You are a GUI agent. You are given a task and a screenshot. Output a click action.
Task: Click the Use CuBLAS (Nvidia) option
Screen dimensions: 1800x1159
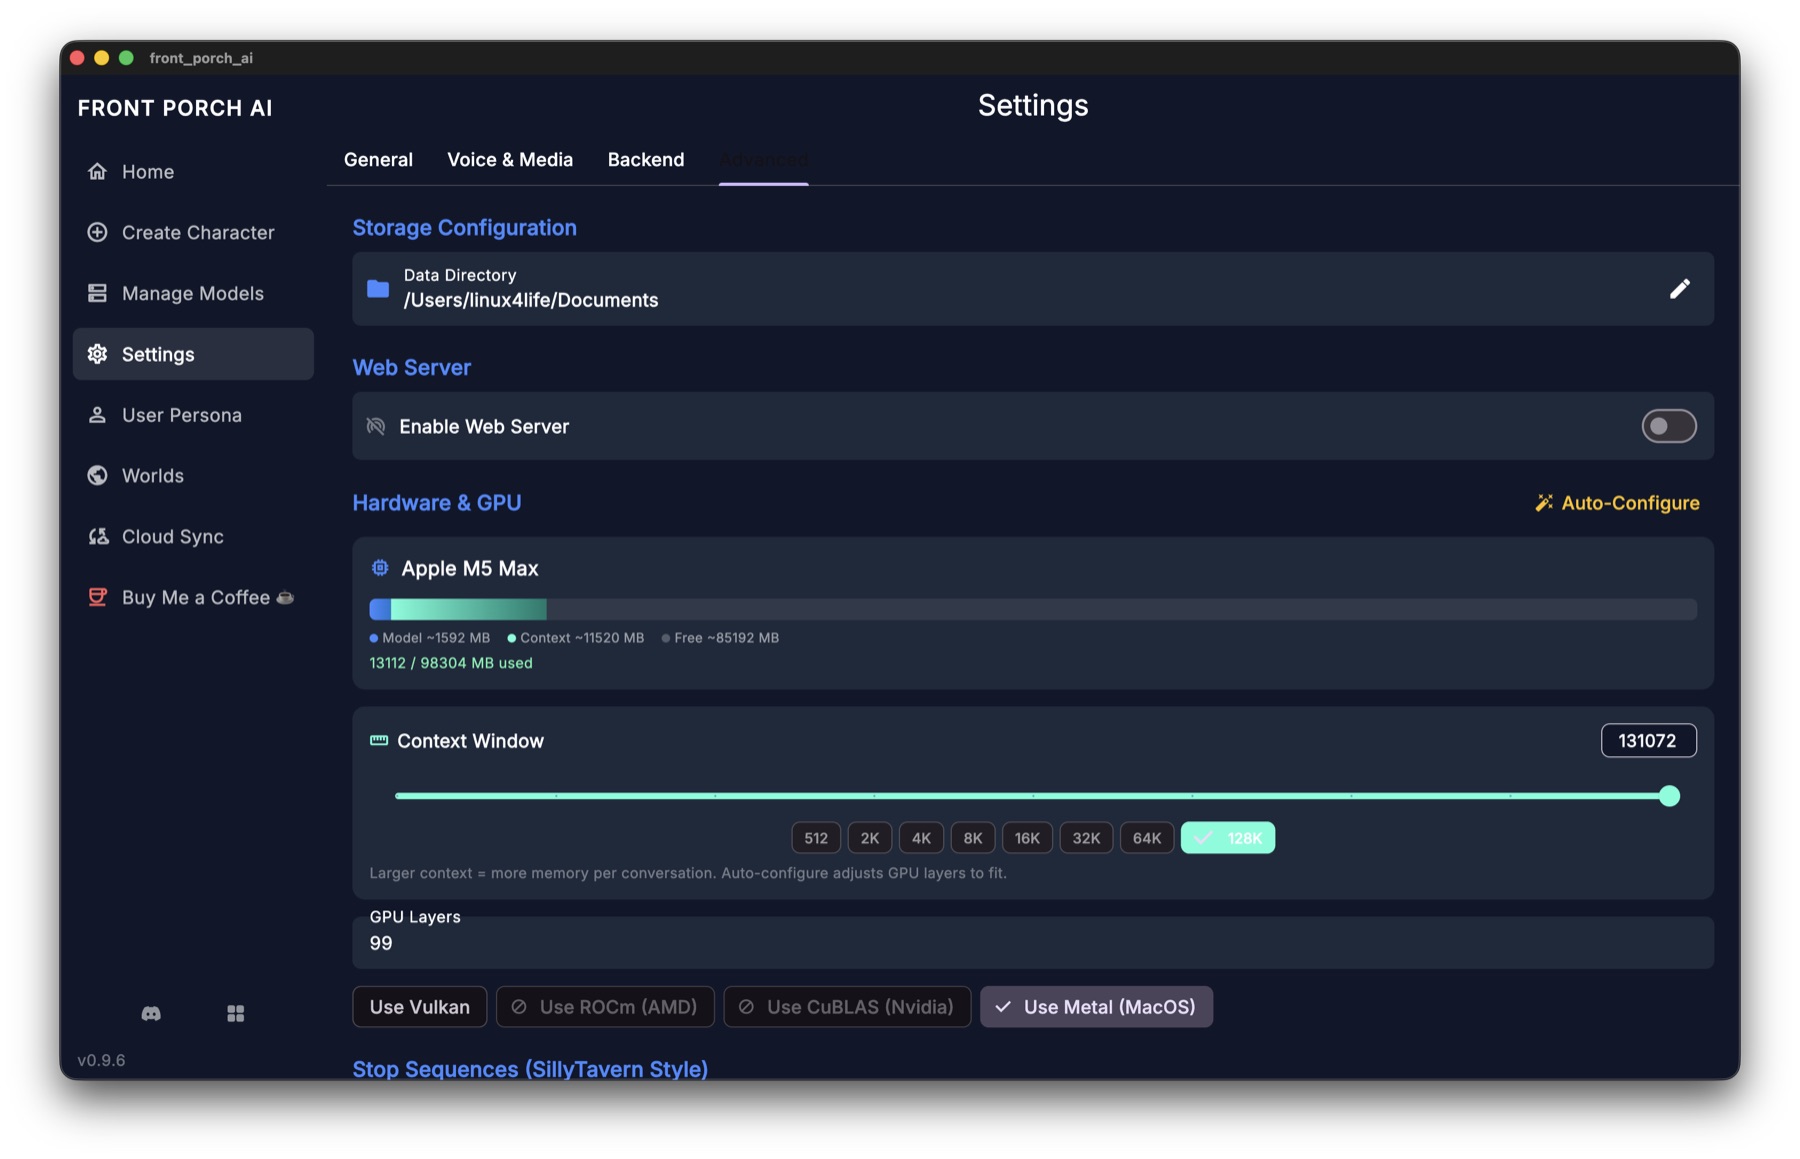point(847,1007)
